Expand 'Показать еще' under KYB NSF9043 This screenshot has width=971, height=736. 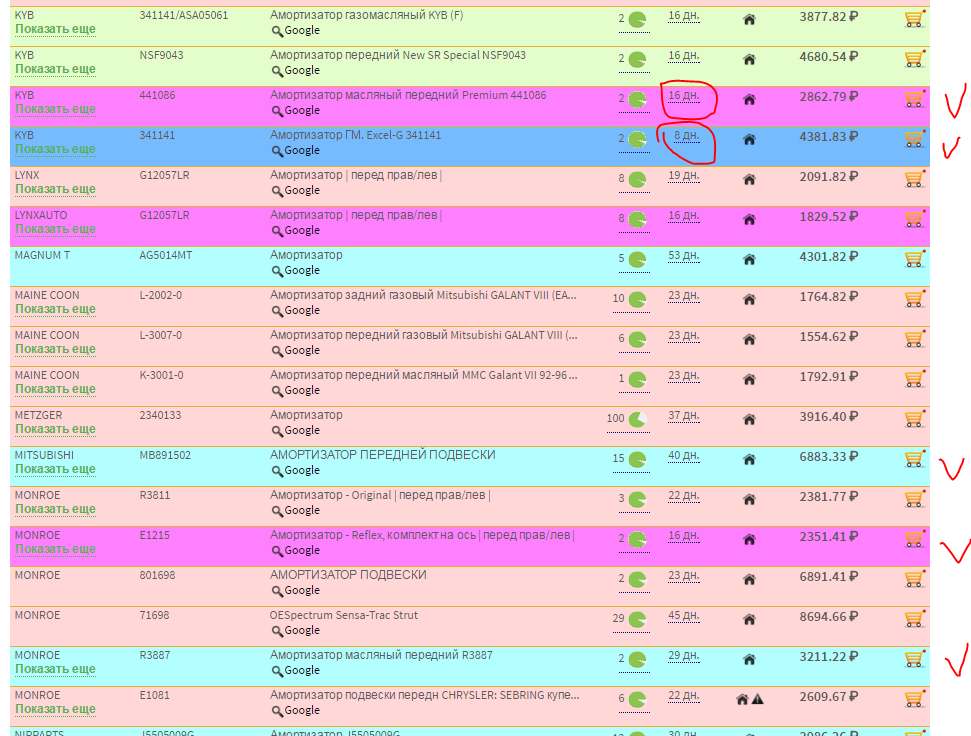pos(55,69)
